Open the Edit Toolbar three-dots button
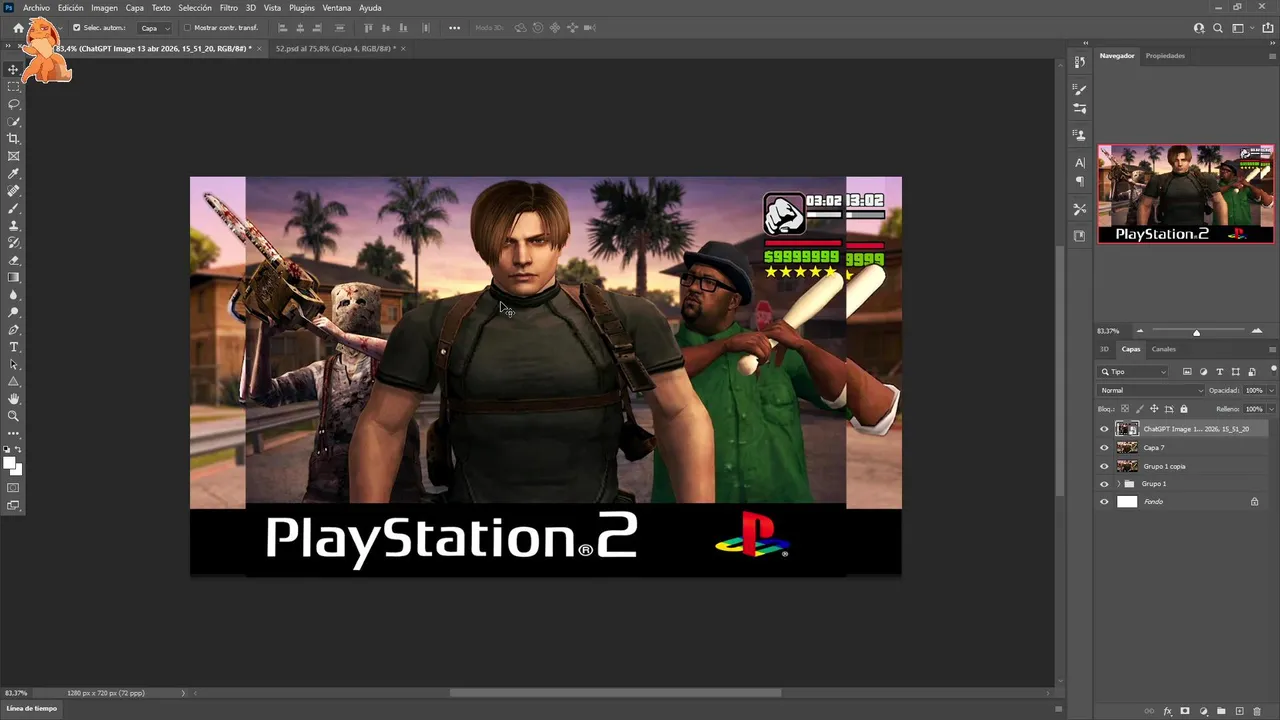1280x720 pixels. point(13,433)
